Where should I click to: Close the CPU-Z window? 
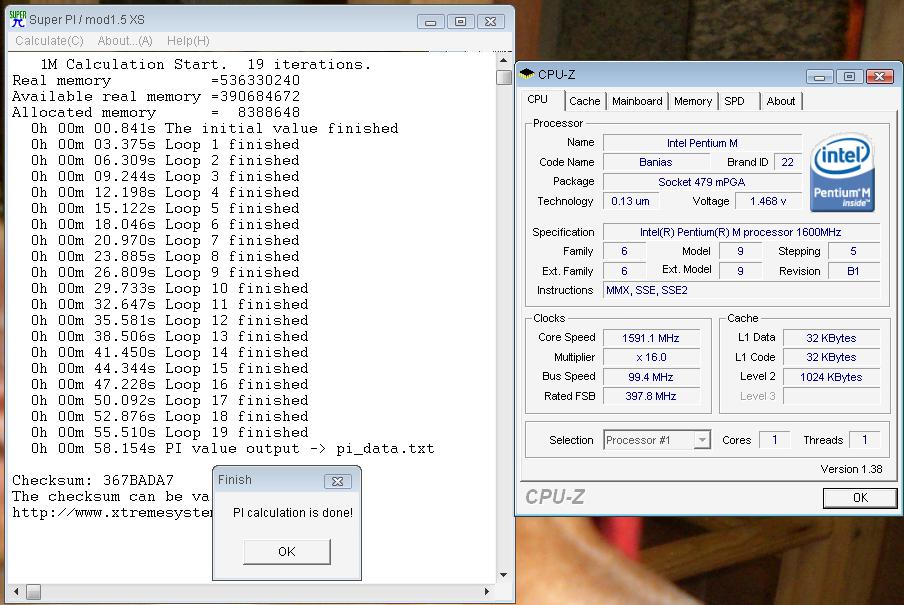tap(880, 76)
